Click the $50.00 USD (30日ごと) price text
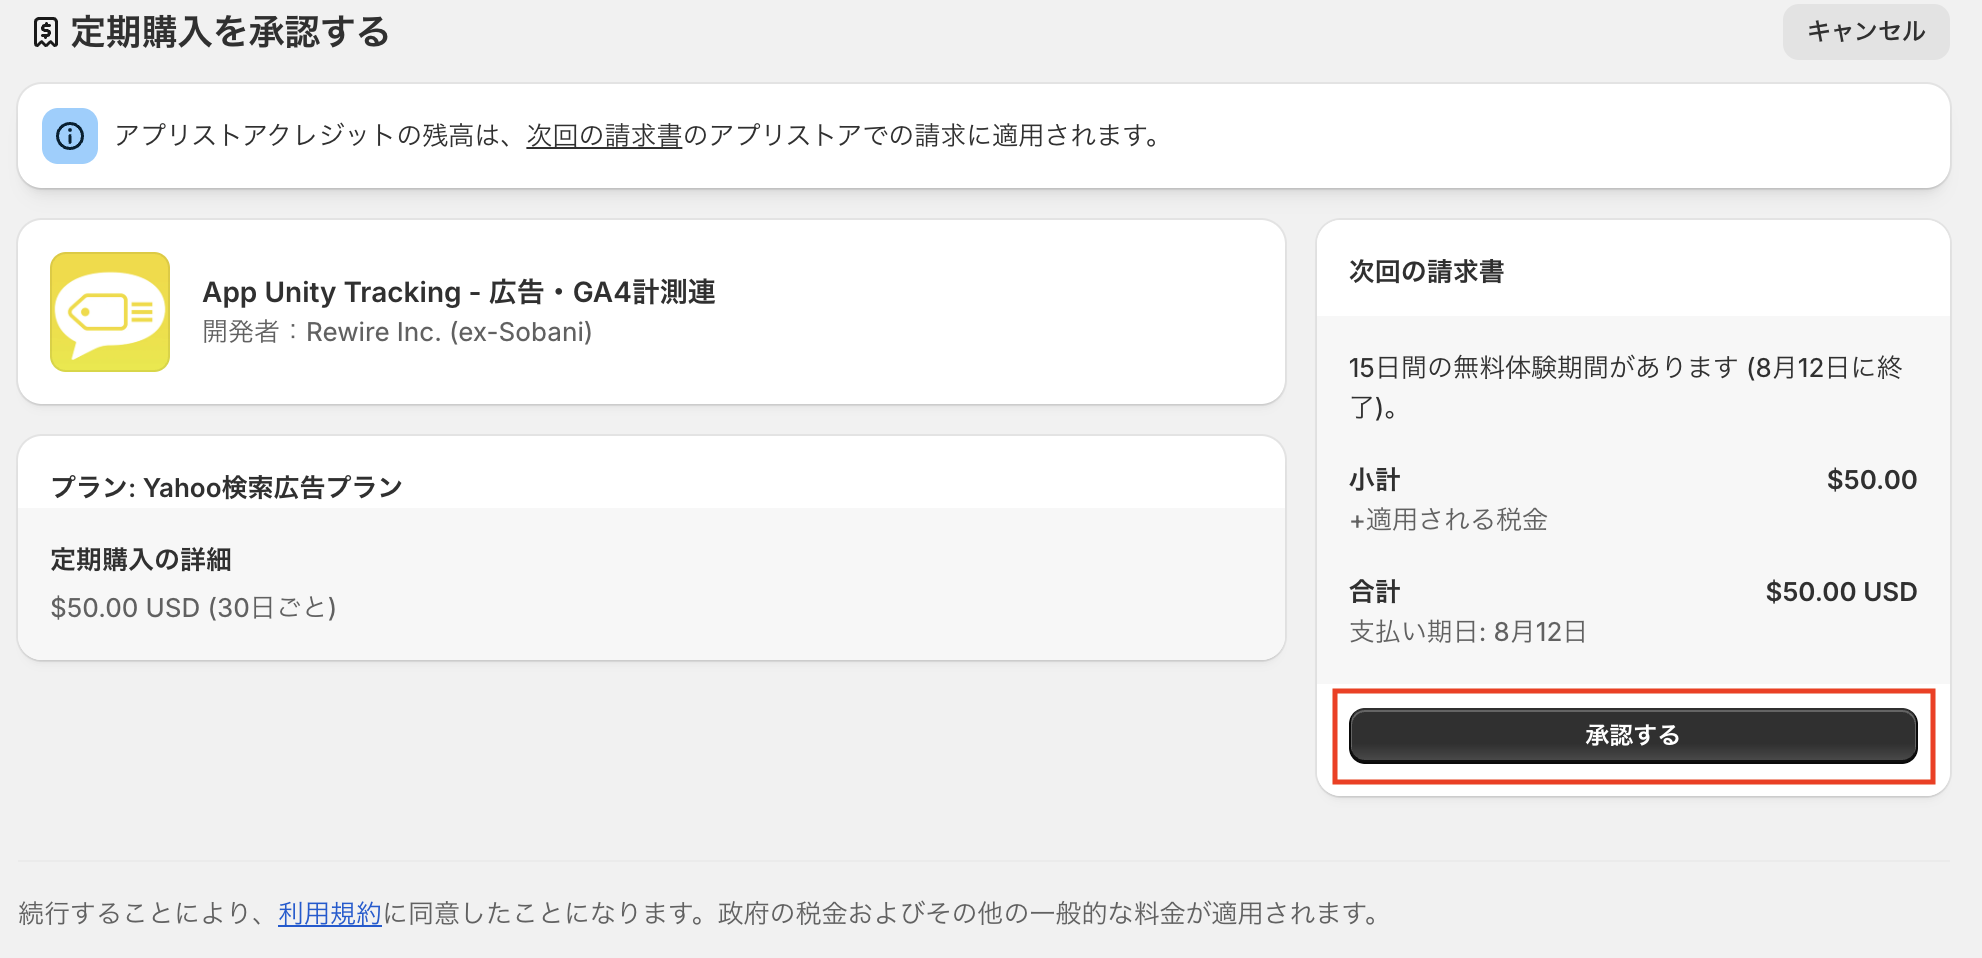1982x958 pixels. click(194, 608)
